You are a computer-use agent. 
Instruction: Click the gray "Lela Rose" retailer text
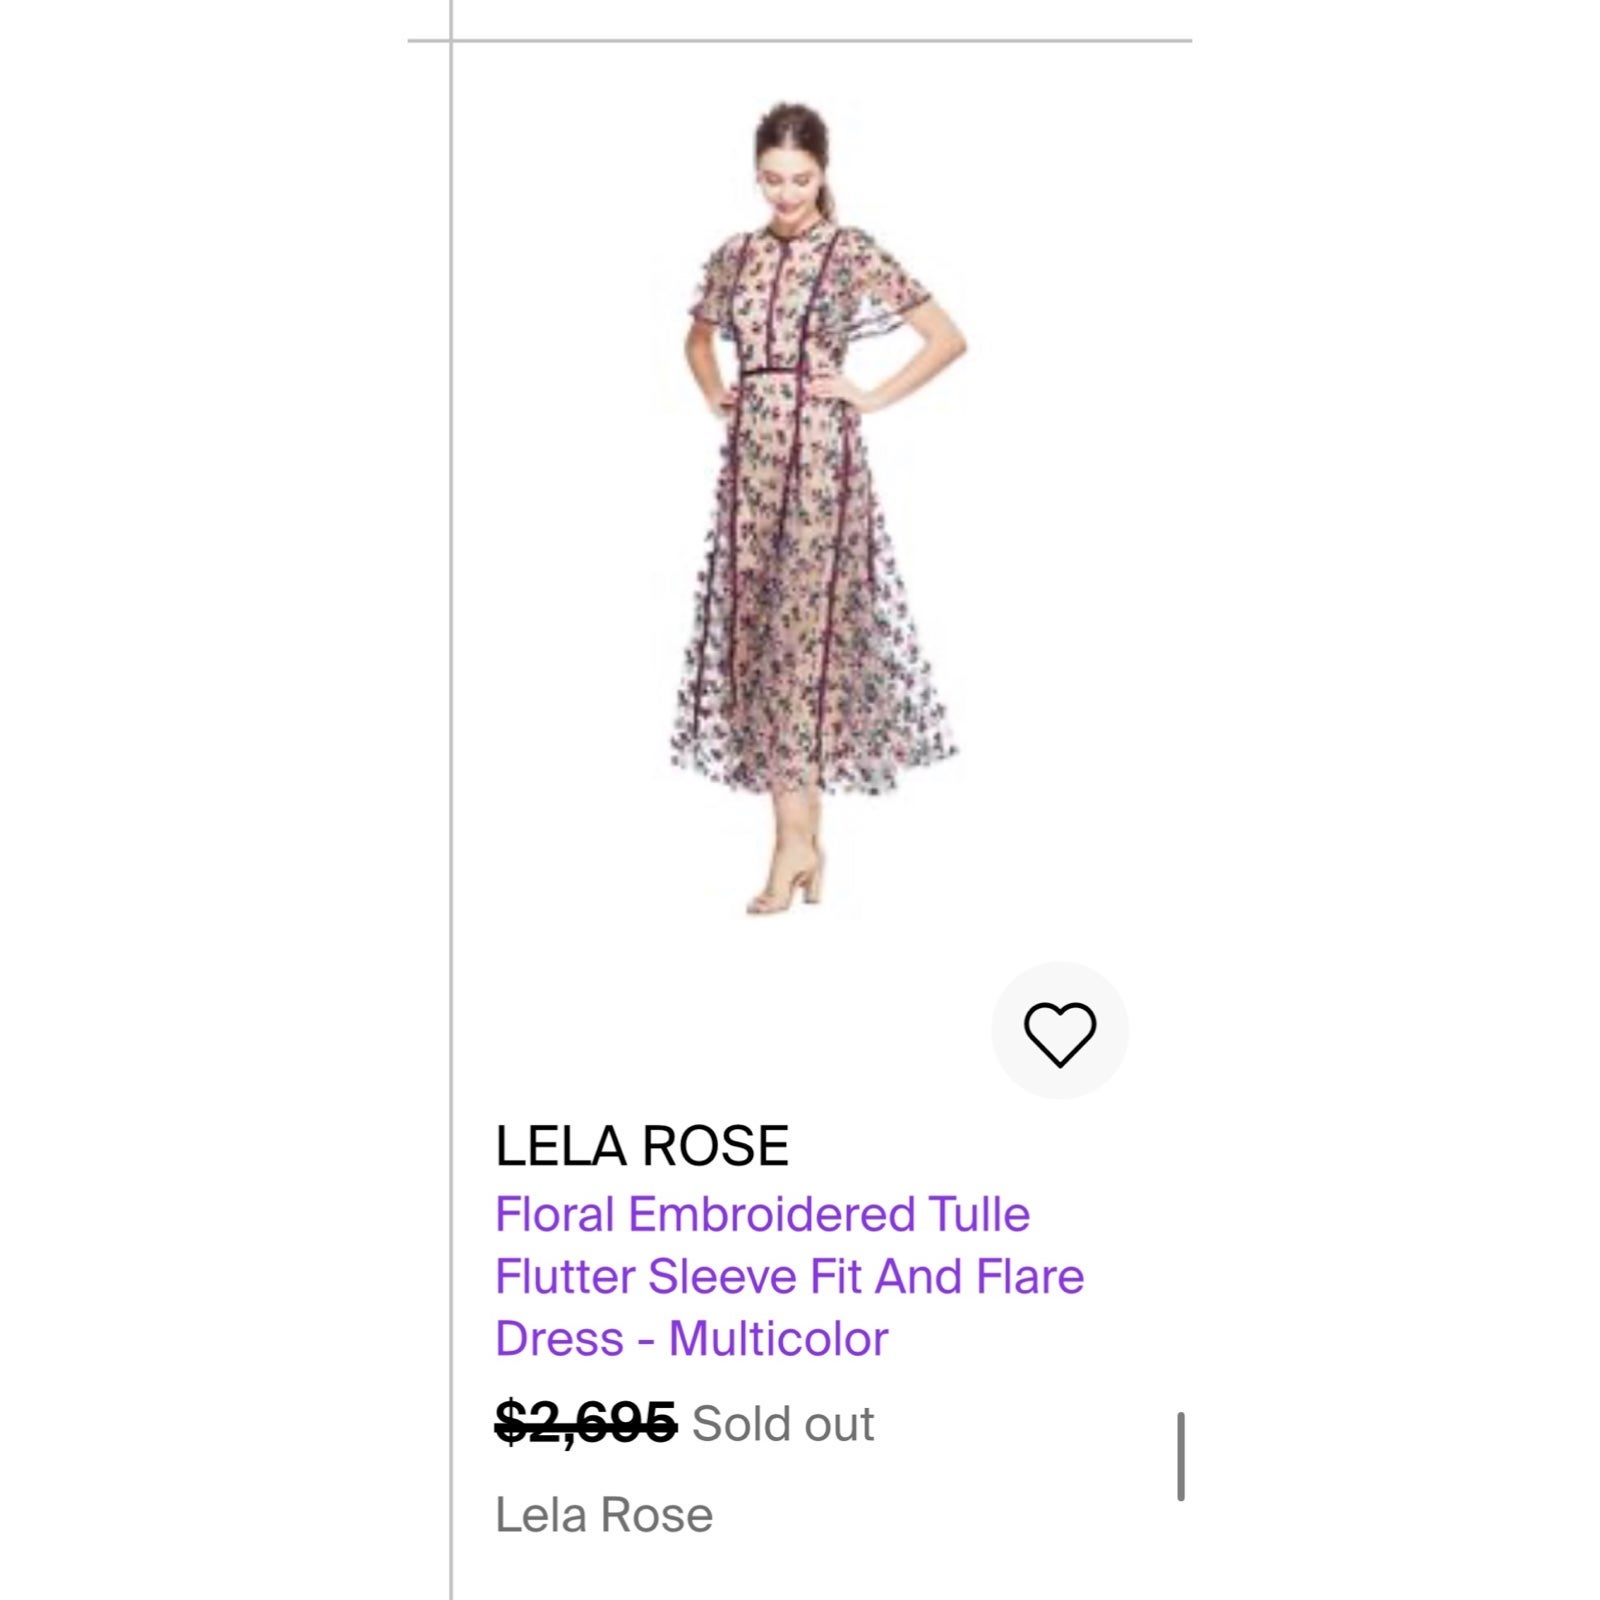[x=604, y=1515]
